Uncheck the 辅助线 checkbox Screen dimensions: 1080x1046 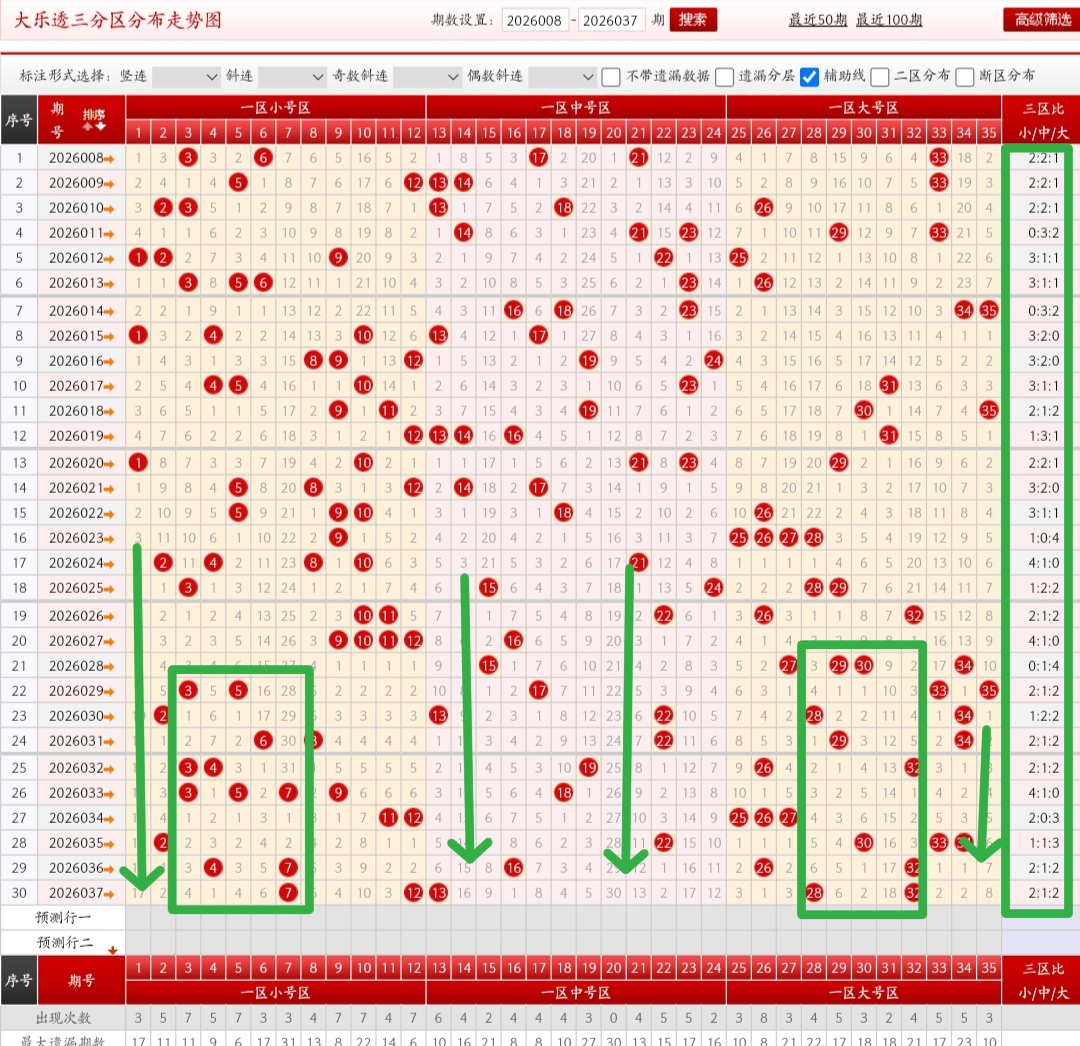point(810,76)
